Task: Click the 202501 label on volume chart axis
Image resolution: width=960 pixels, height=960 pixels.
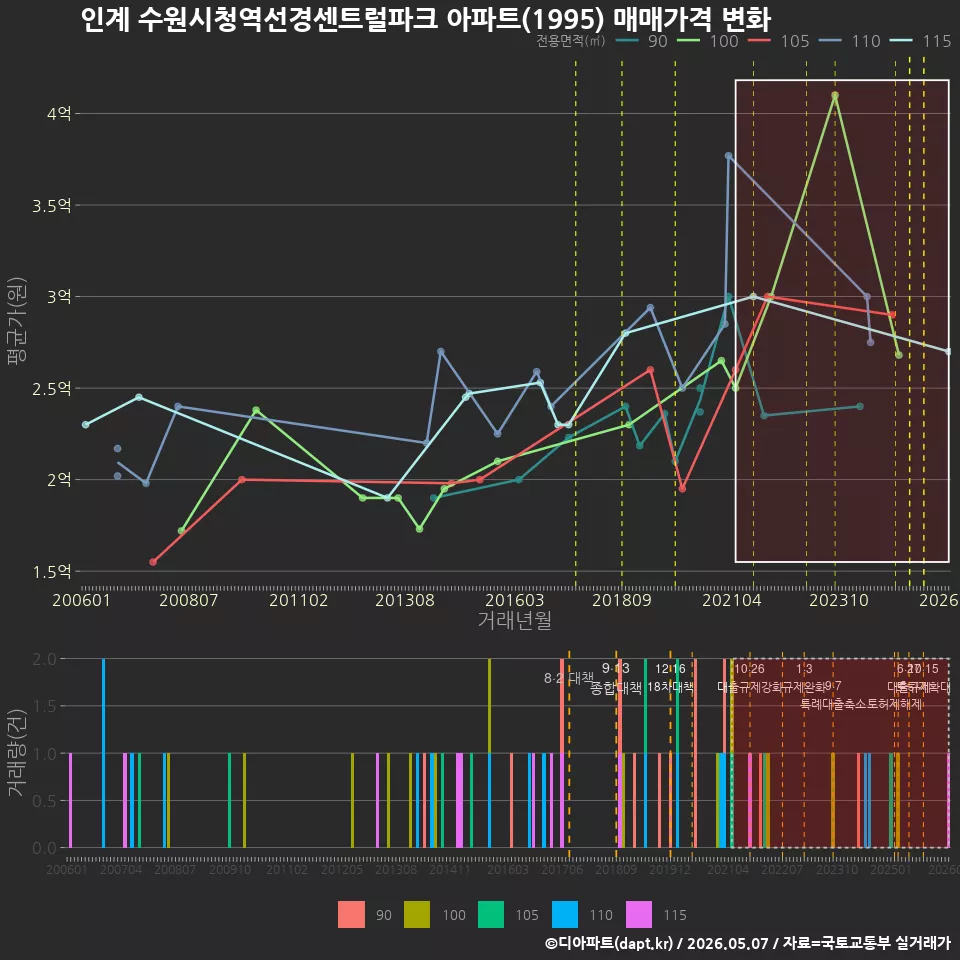Action: 891,869
